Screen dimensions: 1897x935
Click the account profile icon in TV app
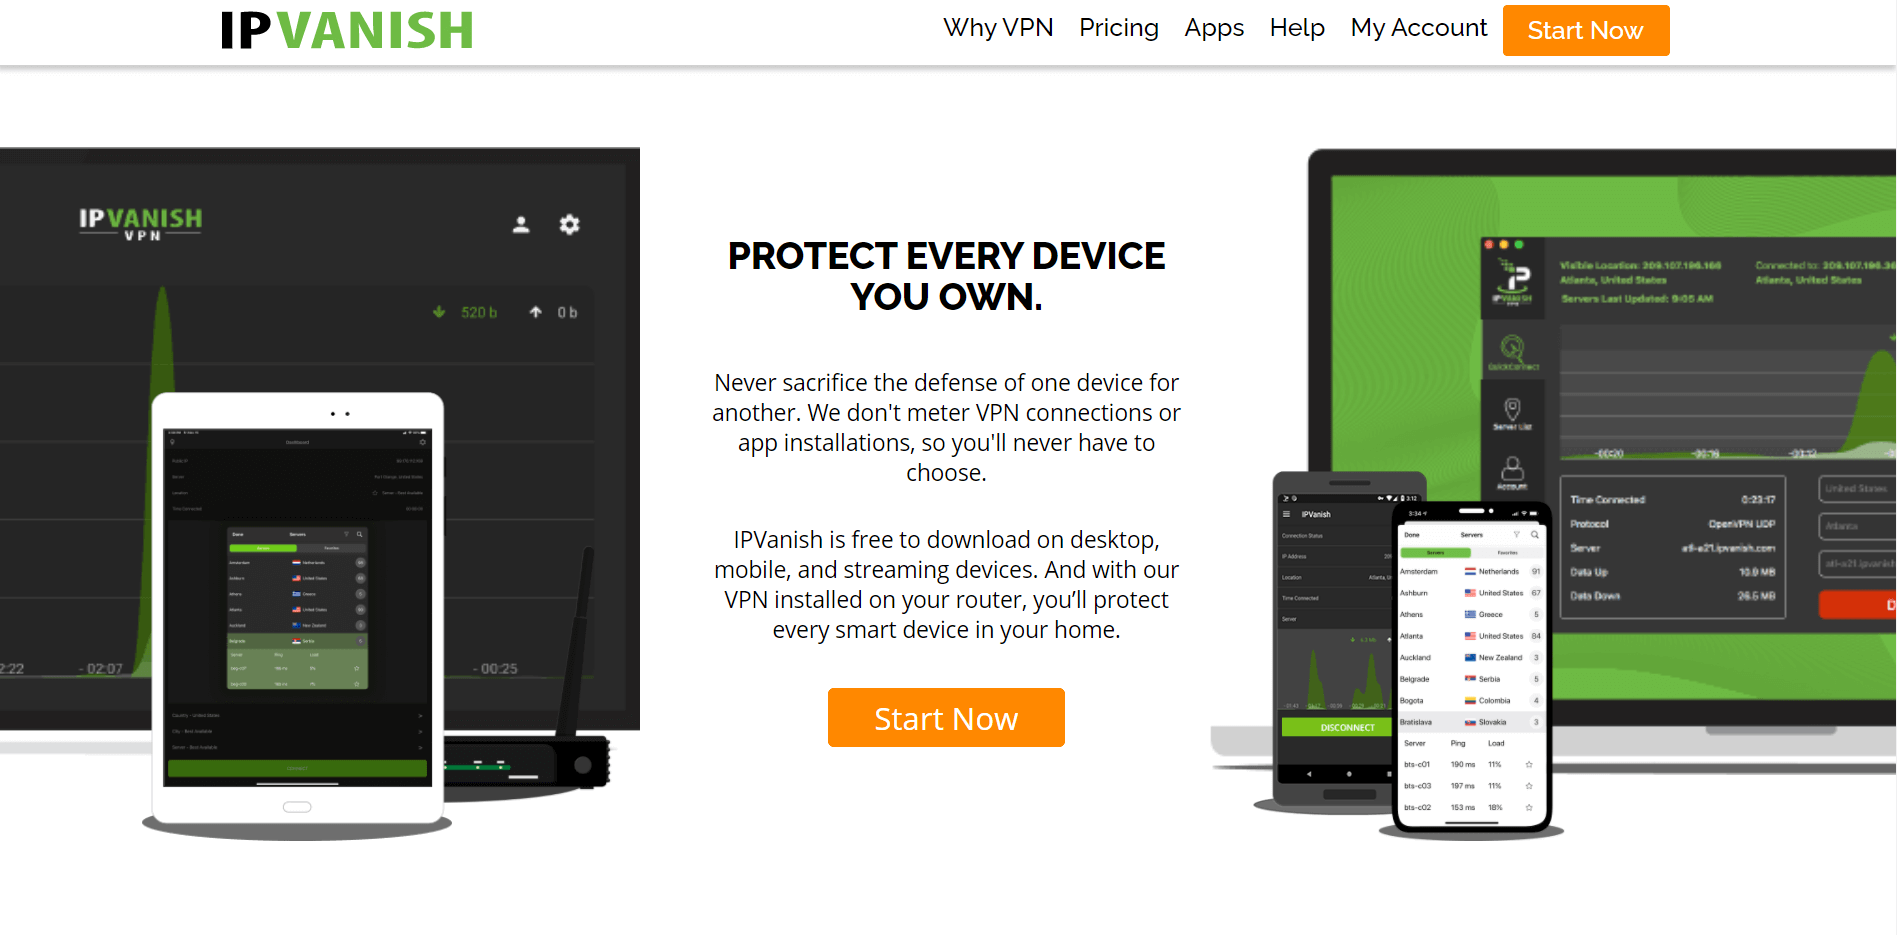click(521, 225)
